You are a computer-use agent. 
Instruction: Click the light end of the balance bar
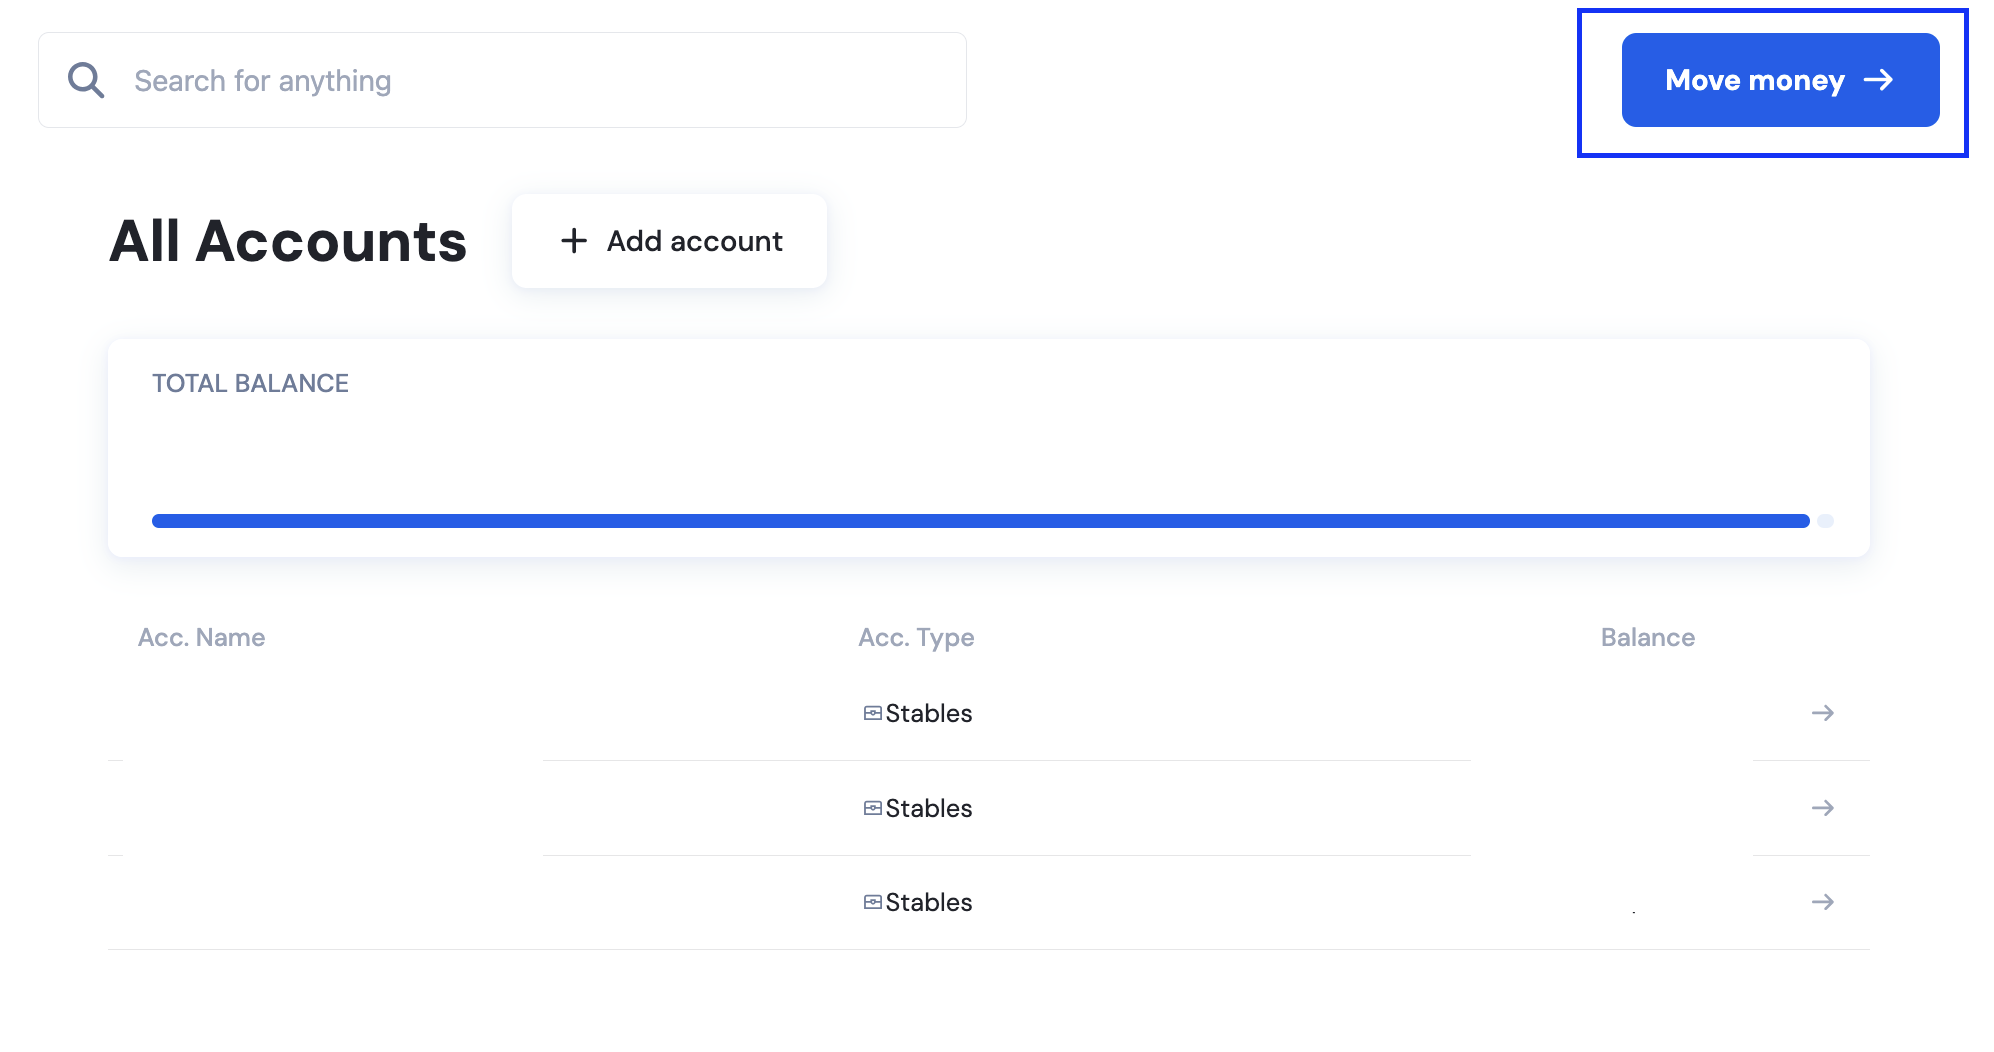coord(1825,521)
